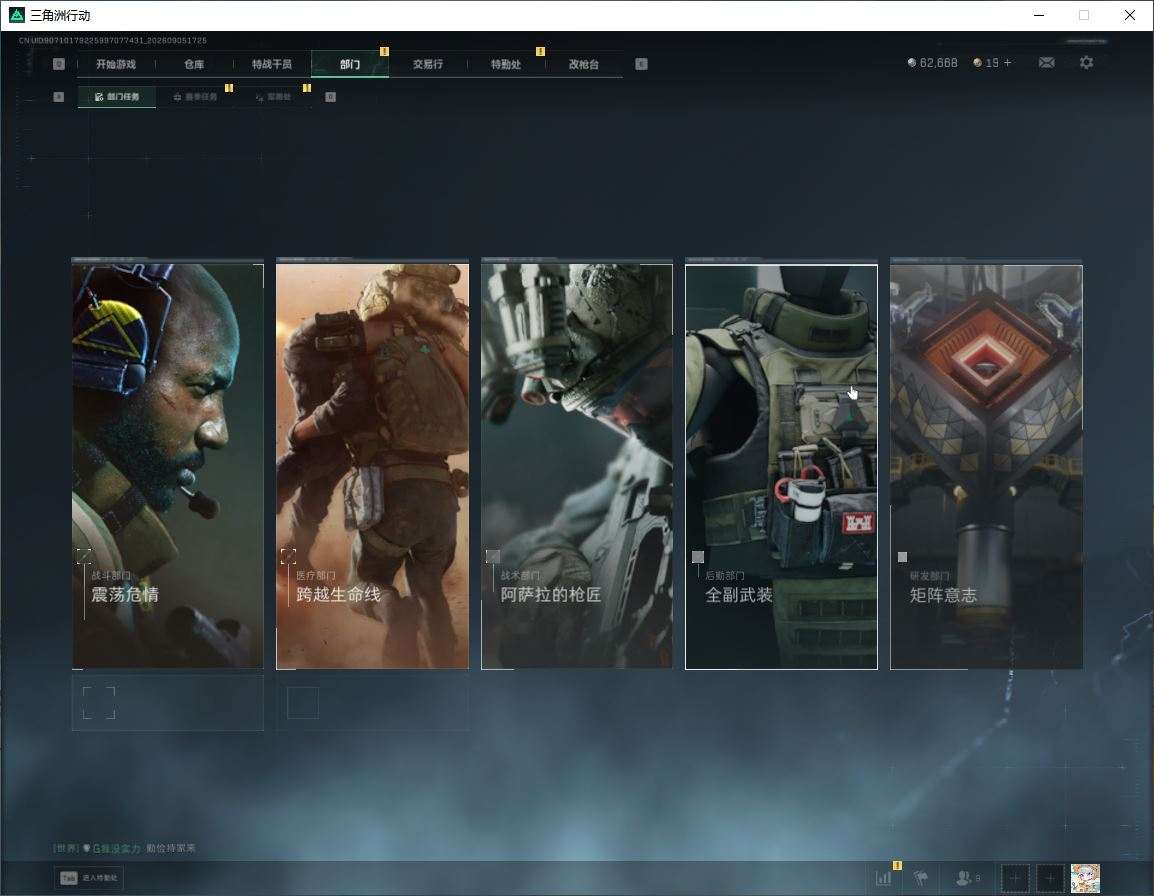Open the friends list icon in bottom bar
This screenshot has width=1154, height=896.
point(966,878)
